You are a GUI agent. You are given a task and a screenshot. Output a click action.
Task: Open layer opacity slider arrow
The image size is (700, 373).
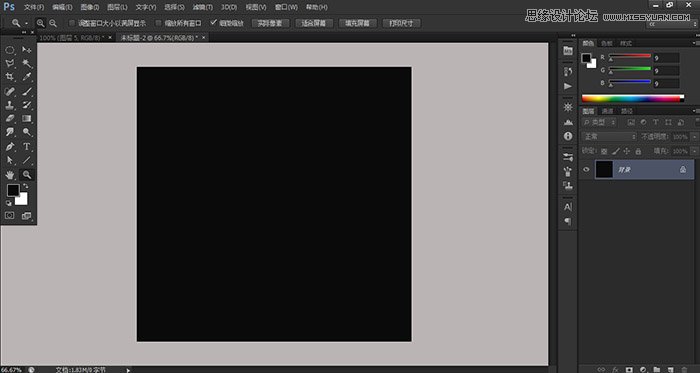[694, 137]
